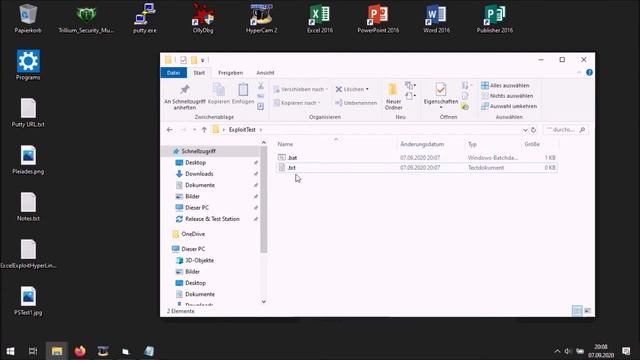Image resolution: width=640 pixels, height=360 pixels.
Task: Select the Notes.txt desktop file
Action: pos(28,207)
